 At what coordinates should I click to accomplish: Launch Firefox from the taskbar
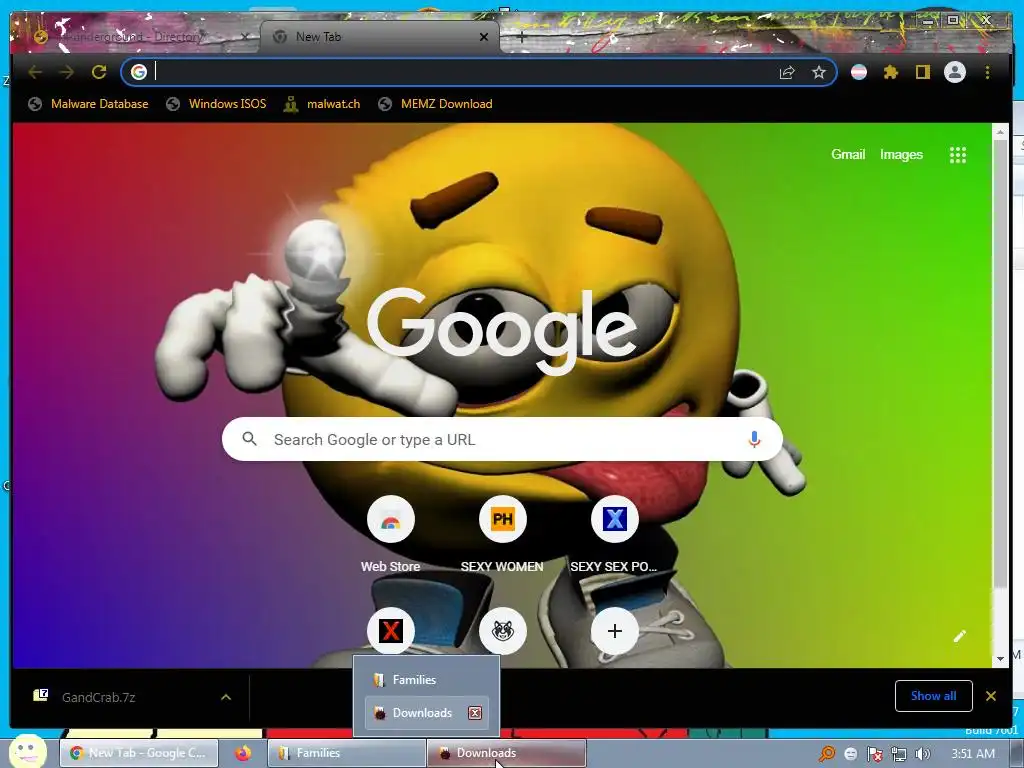coord(243,753)
